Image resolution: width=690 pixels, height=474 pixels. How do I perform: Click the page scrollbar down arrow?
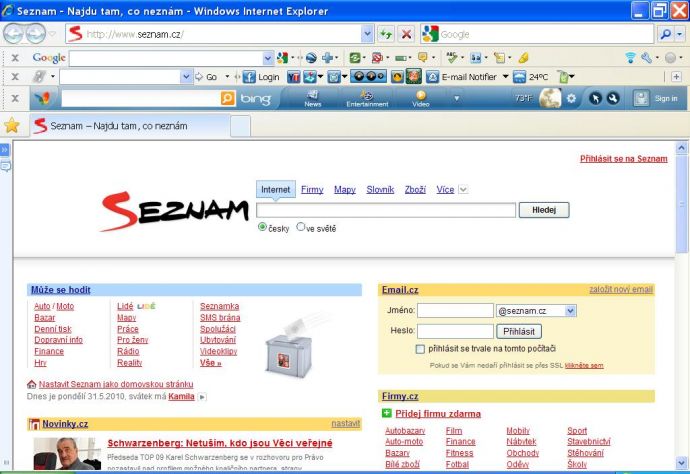point(682,463)
